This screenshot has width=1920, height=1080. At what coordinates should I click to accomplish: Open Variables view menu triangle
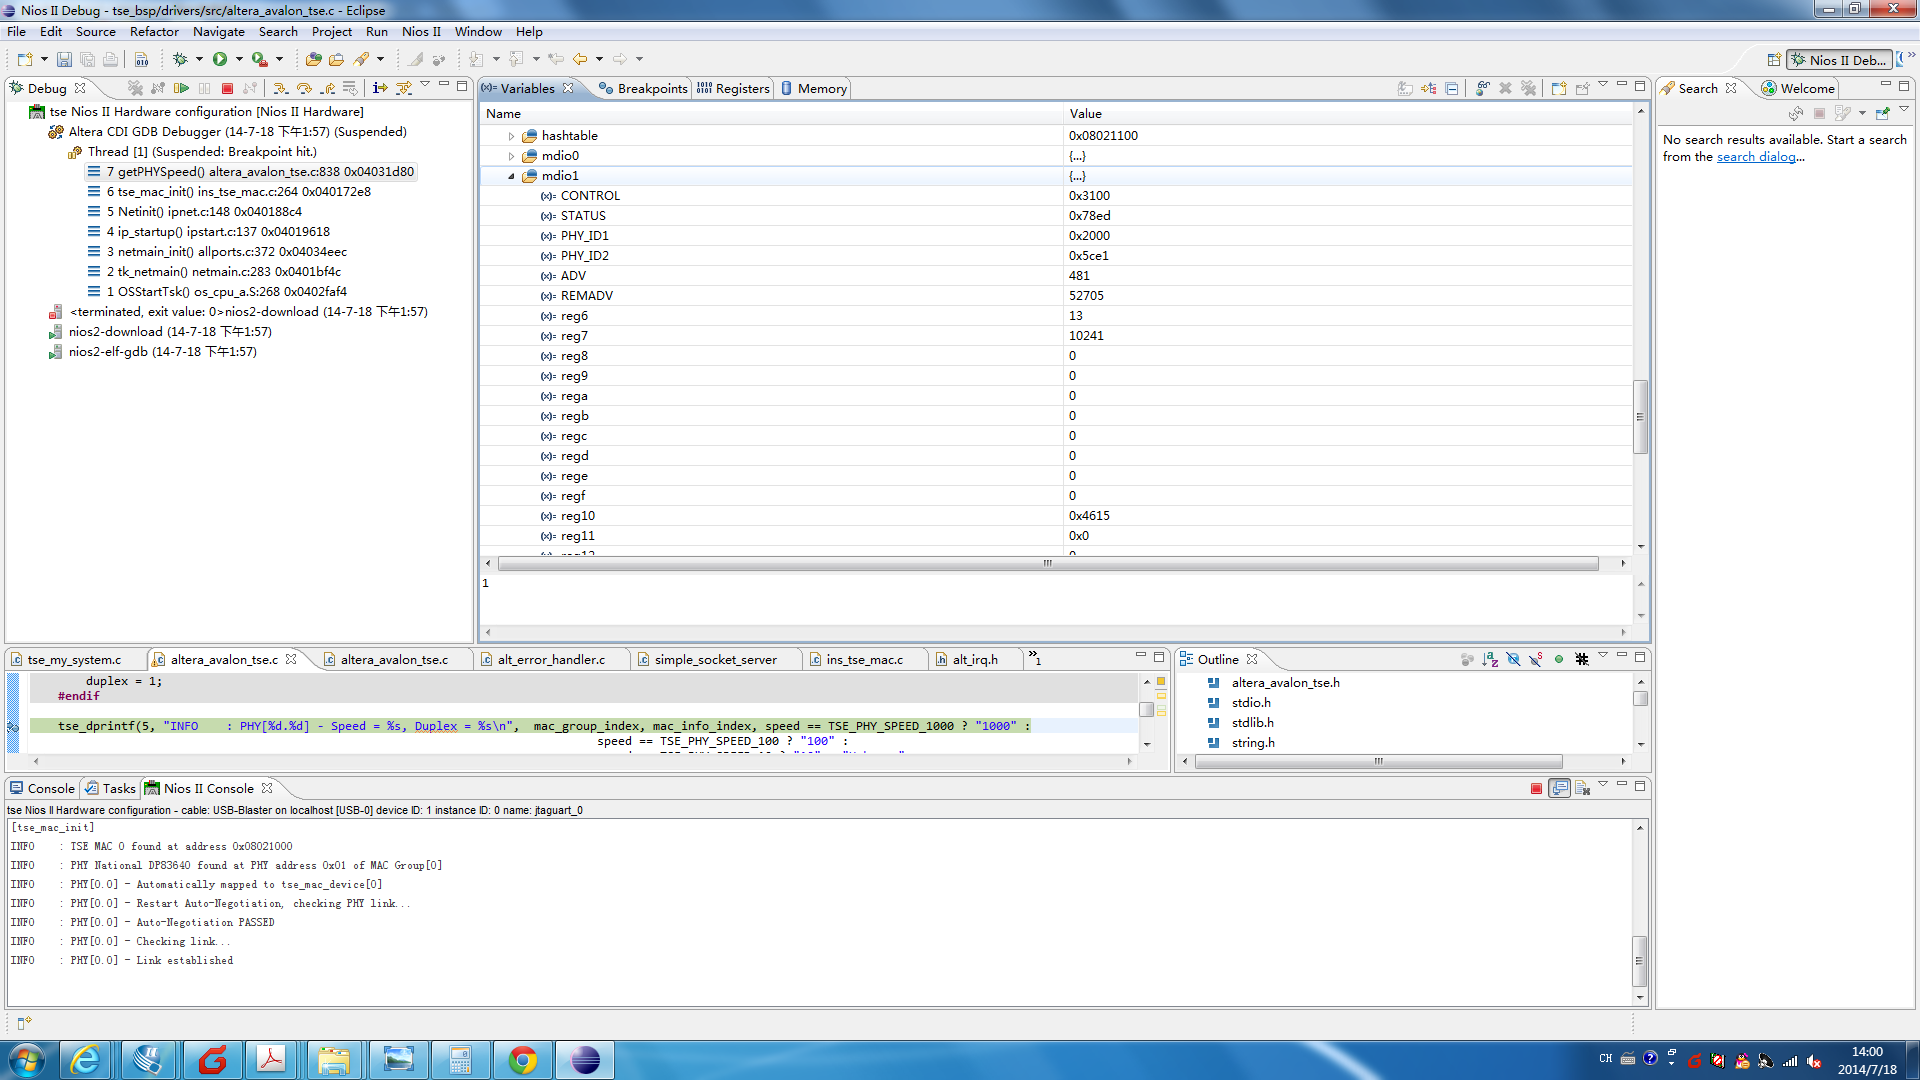1603,85
